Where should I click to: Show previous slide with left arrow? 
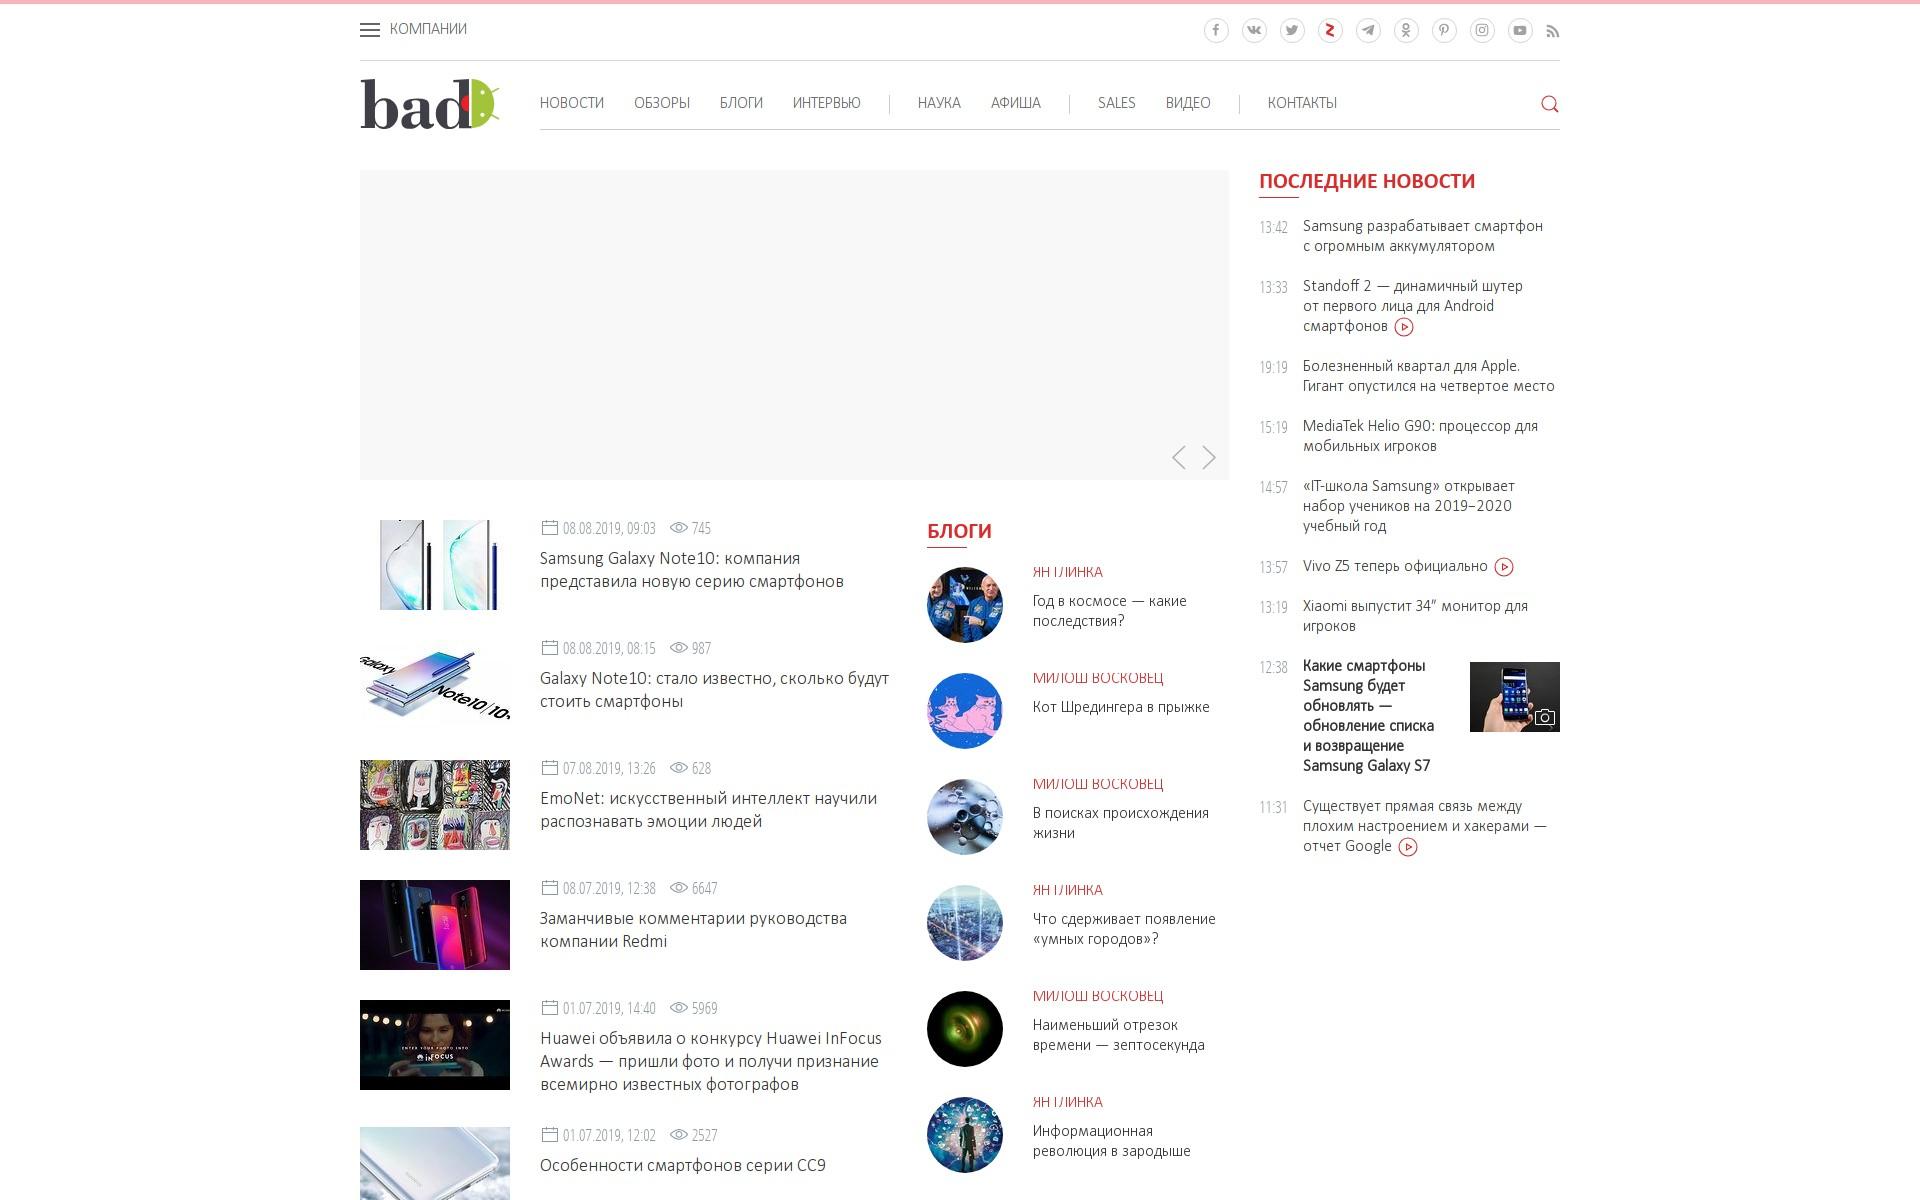(1179, 457)
